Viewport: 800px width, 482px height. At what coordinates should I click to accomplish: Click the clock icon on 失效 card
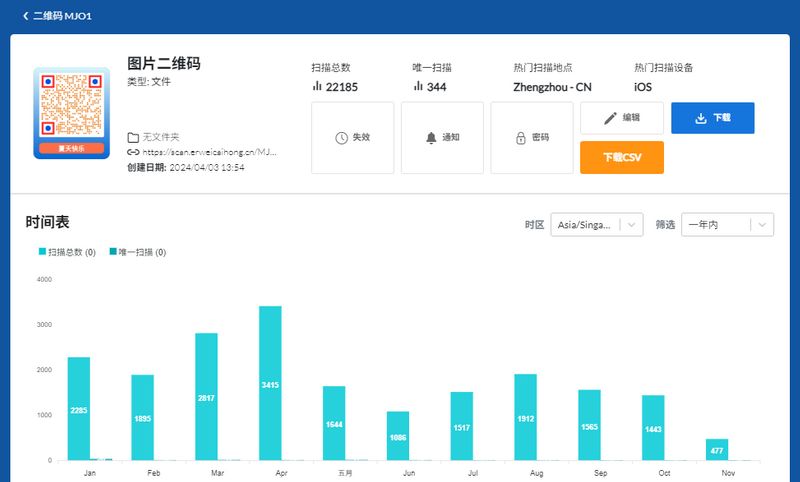(x=341, y=138)
